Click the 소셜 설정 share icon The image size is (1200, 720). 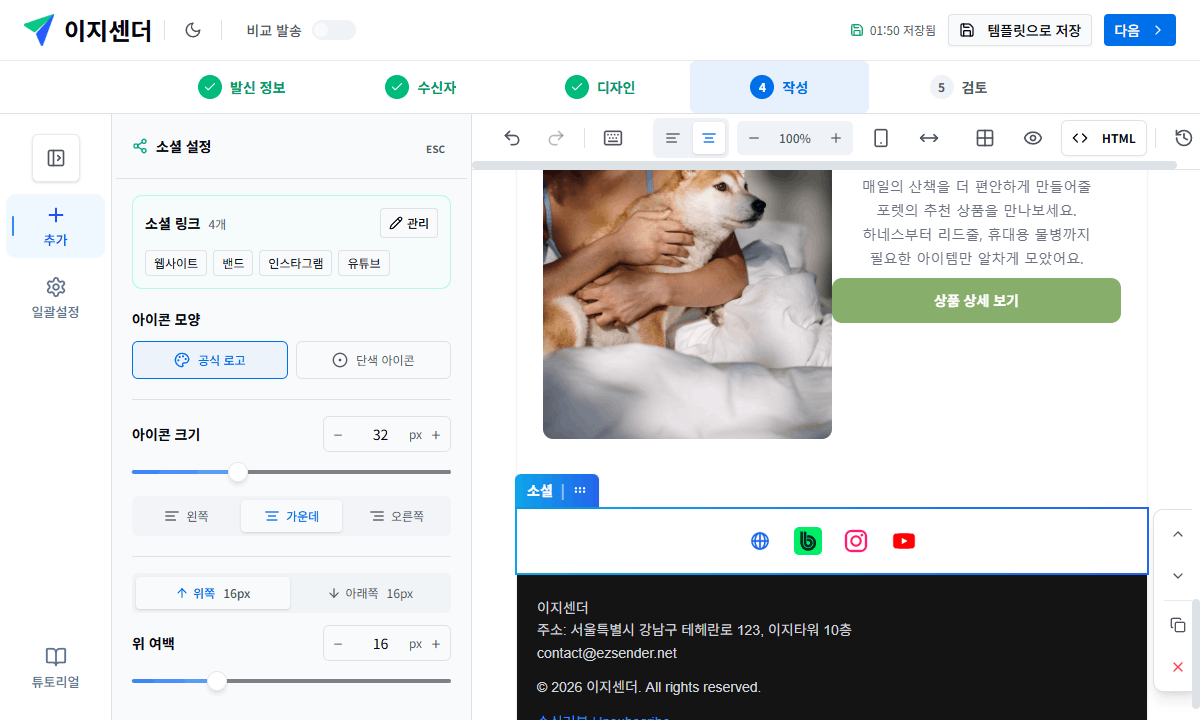coord(140,147)
